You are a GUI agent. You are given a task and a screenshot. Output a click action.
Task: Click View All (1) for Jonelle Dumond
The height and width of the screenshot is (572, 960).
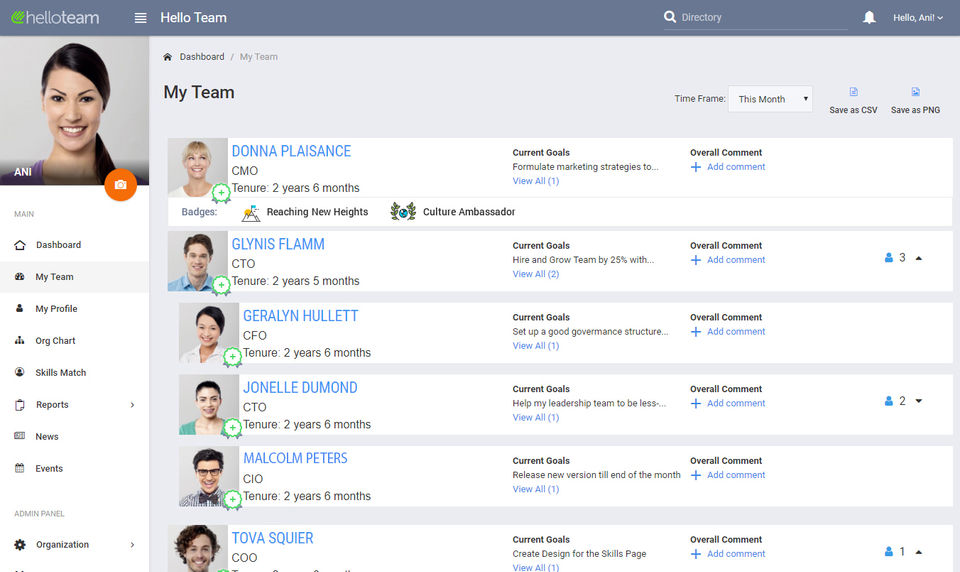point(536,418)
